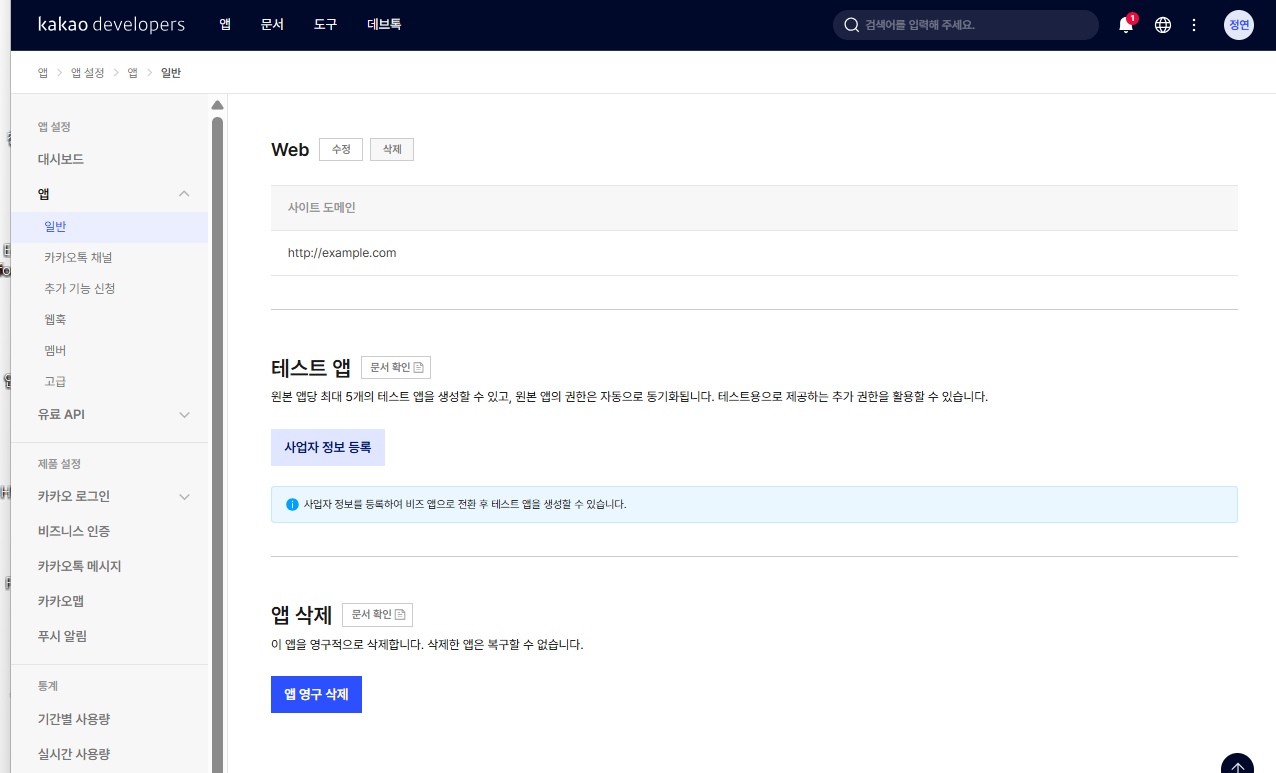Open the 데브톡 top navigation menu
The height and width of the screenshot is (773, 1276).
(384, 25)
